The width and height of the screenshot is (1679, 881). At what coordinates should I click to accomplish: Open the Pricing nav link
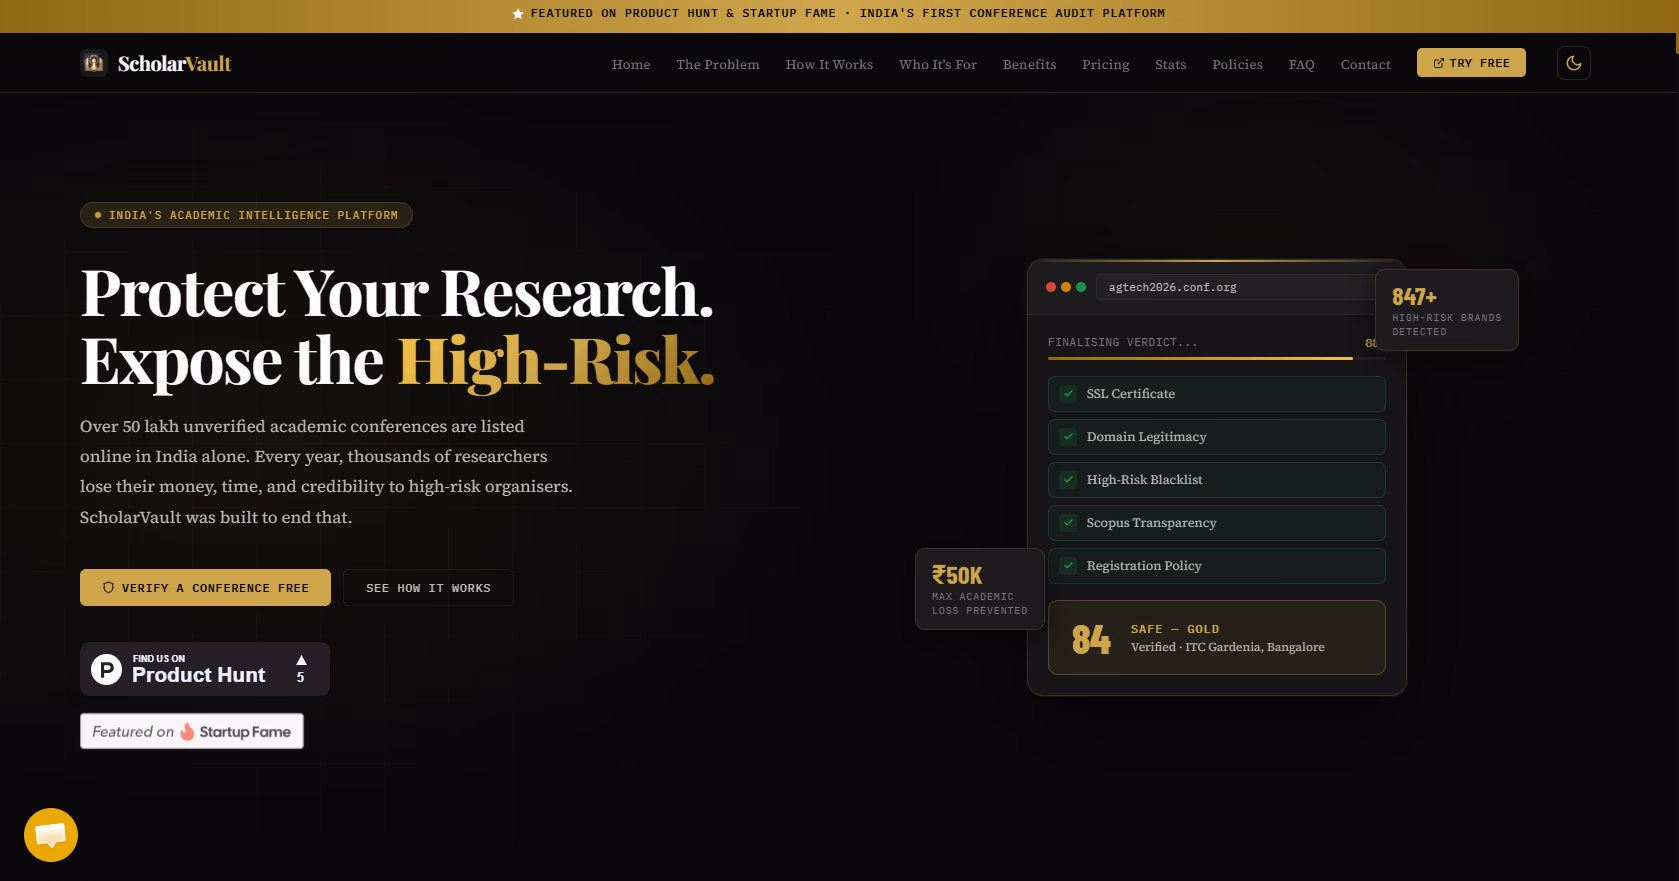[x=1106, y=64]
